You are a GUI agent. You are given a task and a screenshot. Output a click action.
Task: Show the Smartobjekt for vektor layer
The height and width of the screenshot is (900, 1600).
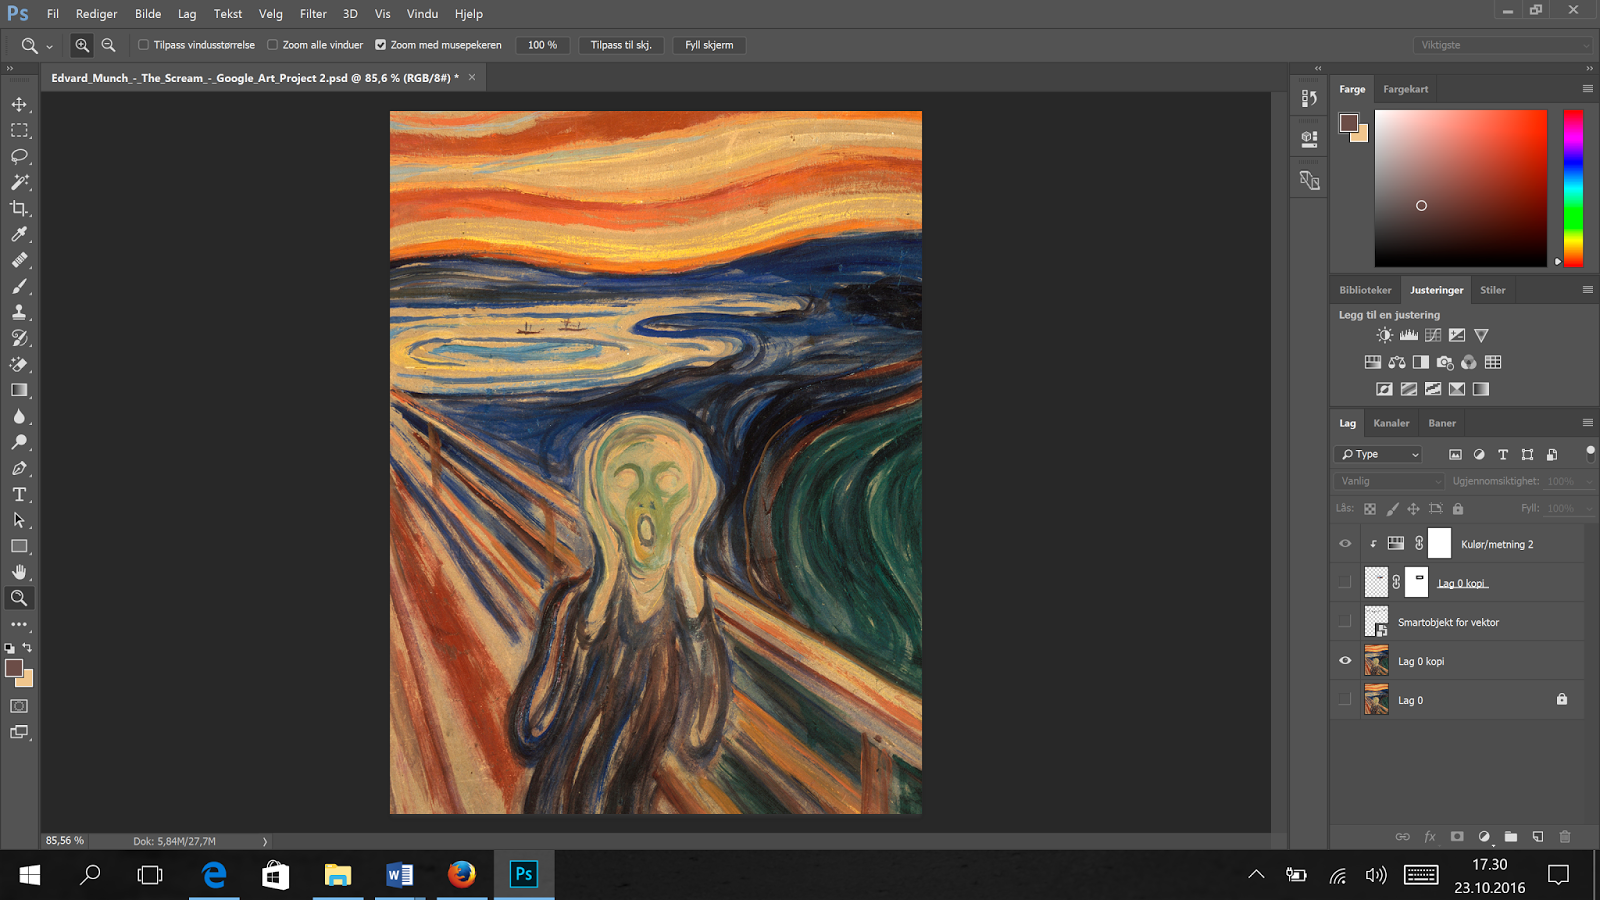pyautogui.click(x=1345, y=622)
